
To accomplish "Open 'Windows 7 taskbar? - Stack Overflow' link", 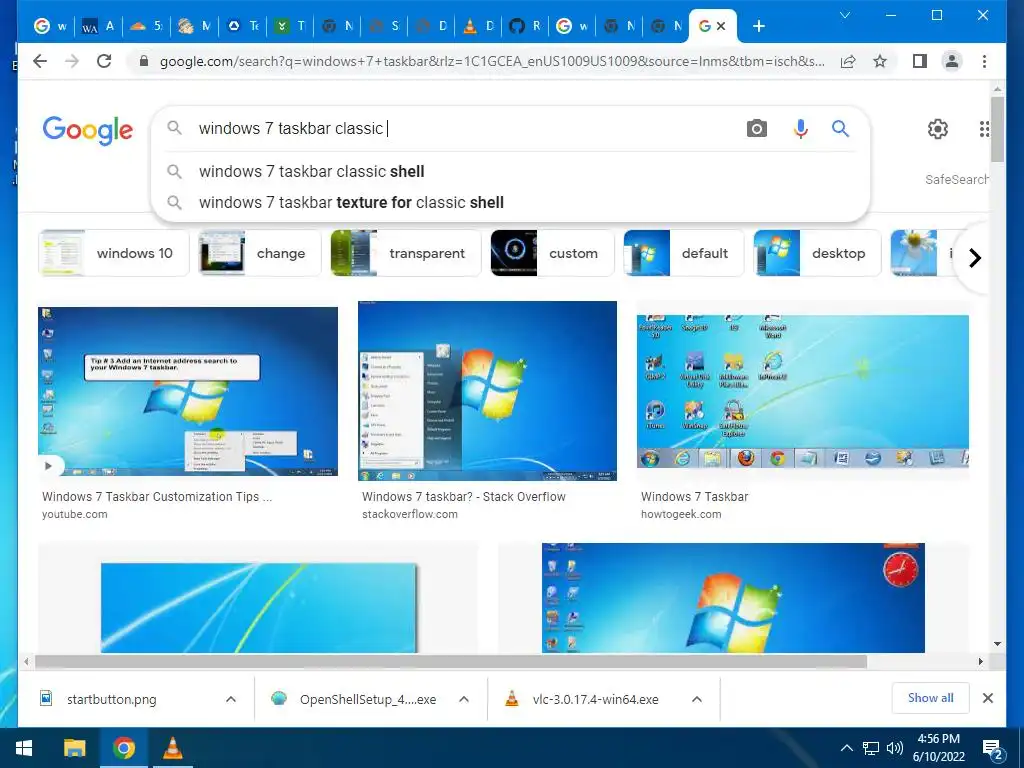I will [x=464, y=497].
